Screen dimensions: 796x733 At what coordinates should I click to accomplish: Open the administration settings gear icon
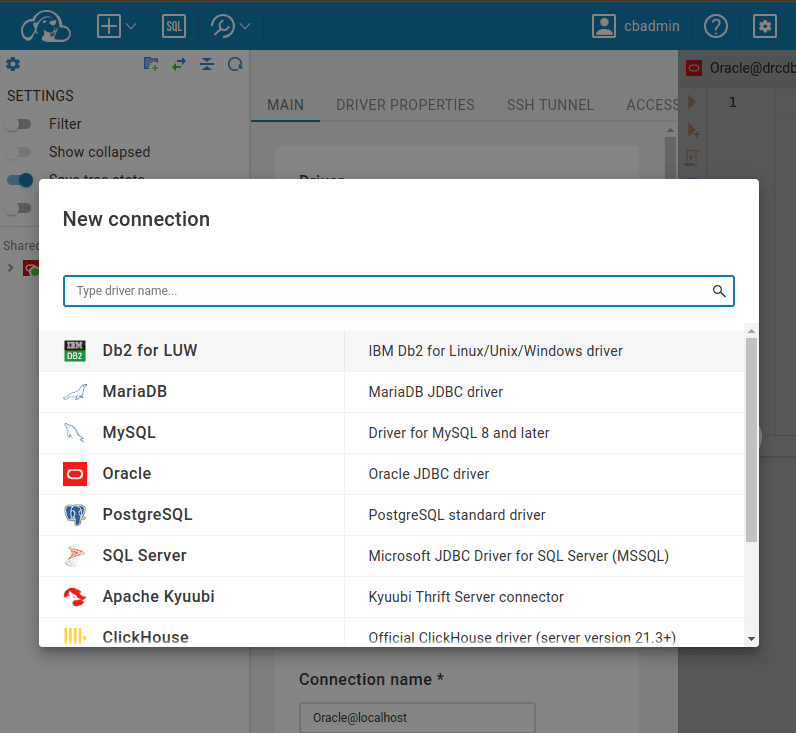point(765,26)
